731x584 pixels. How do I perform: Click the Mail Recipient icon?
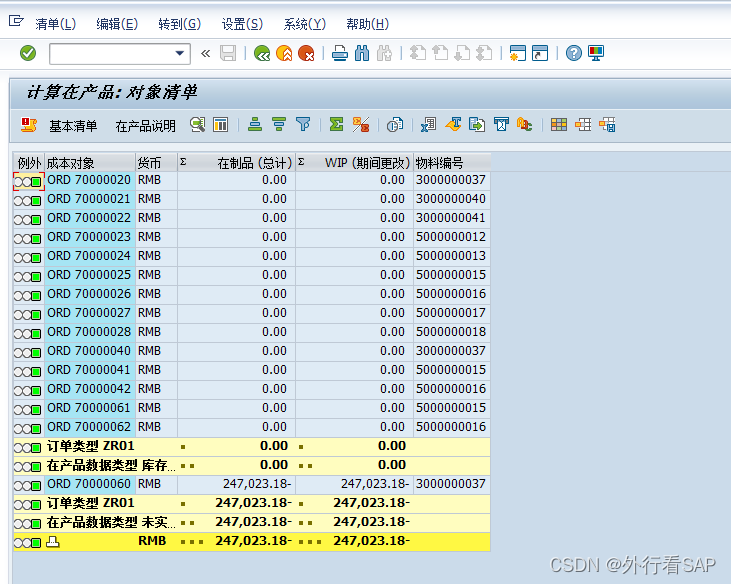501,125
